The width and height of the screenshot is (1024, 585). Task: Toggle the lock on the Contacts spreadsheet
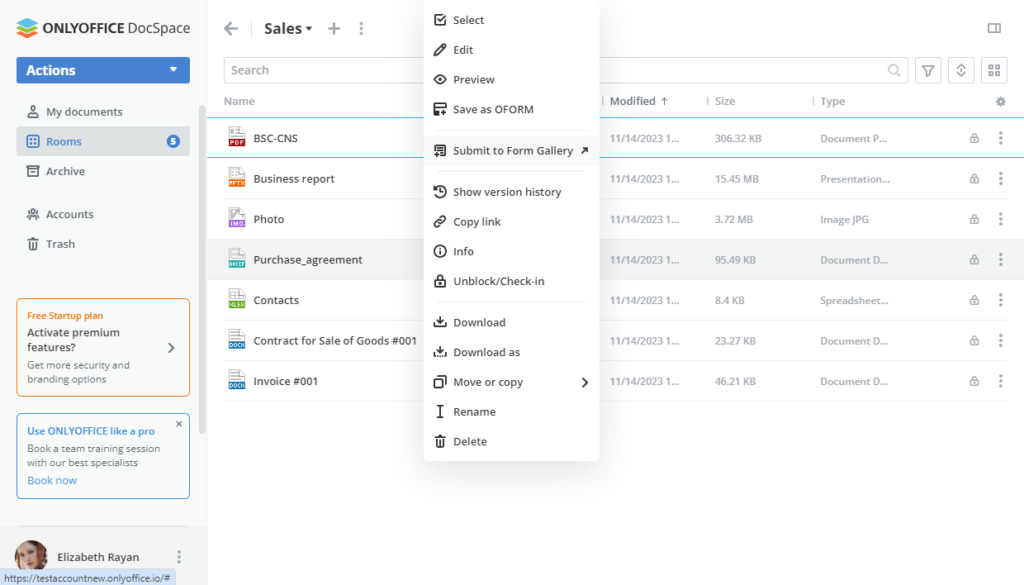[973, 299]
